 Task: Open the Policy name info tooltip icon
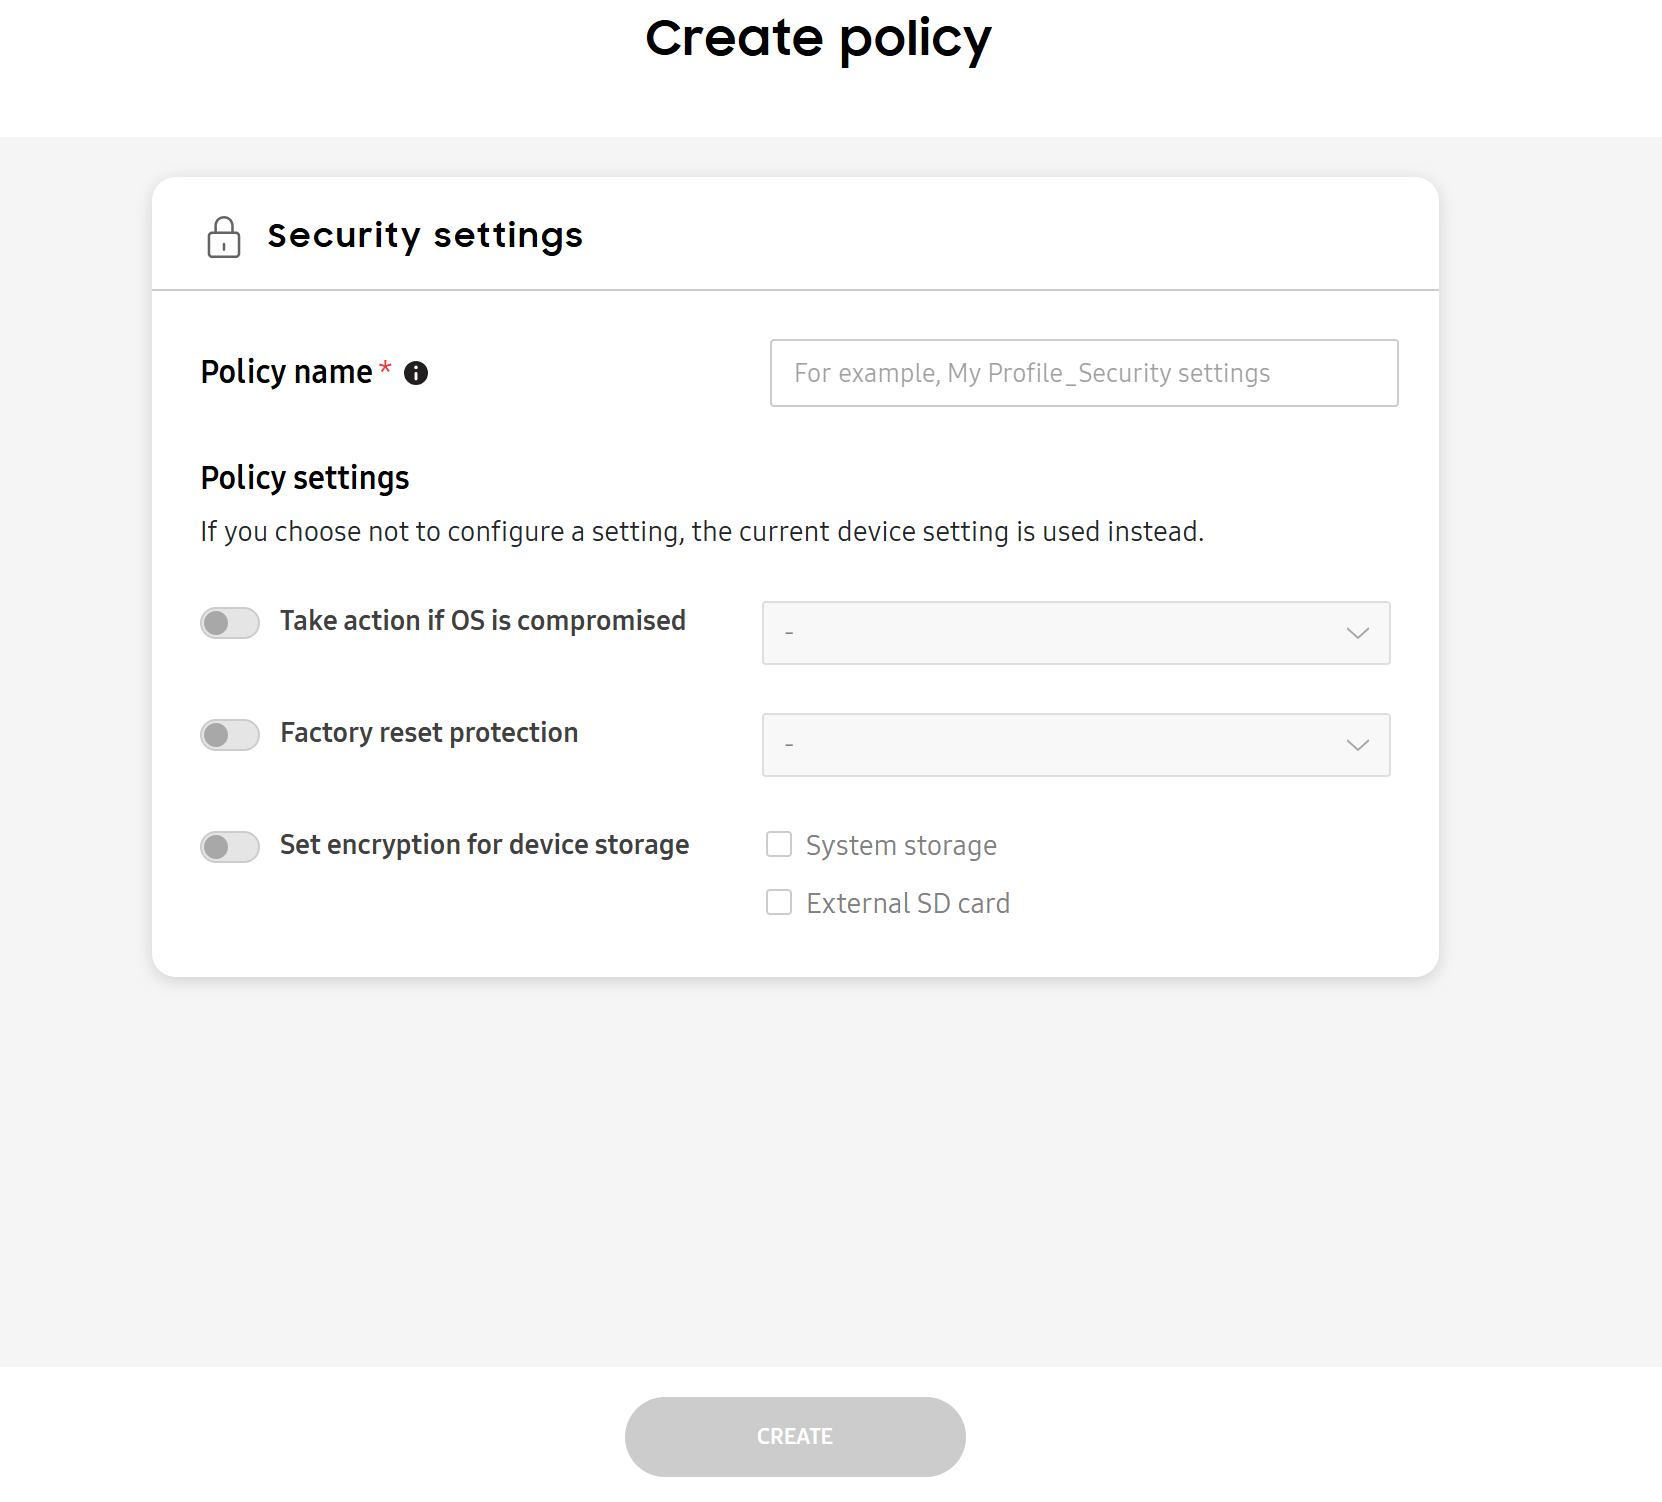[x=417, y=372]
